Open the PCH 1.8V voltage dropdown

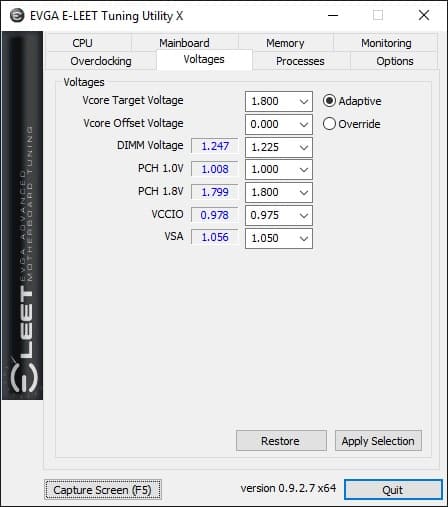[279, 192]
